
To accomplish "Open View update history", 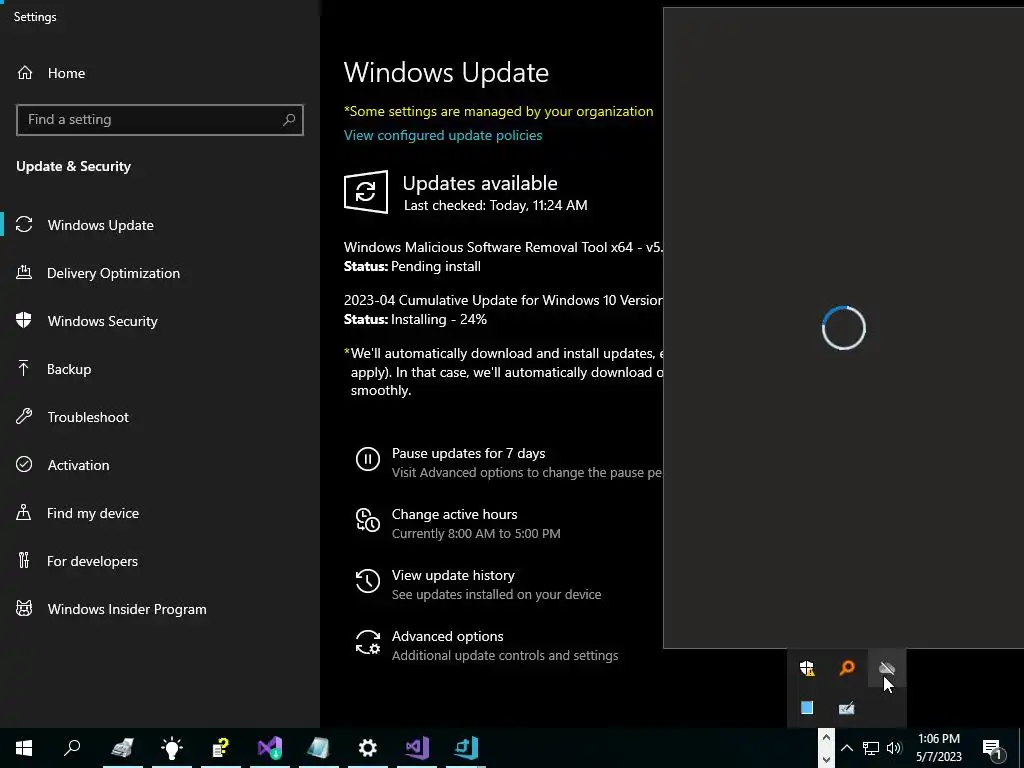I will pos(453,575).
